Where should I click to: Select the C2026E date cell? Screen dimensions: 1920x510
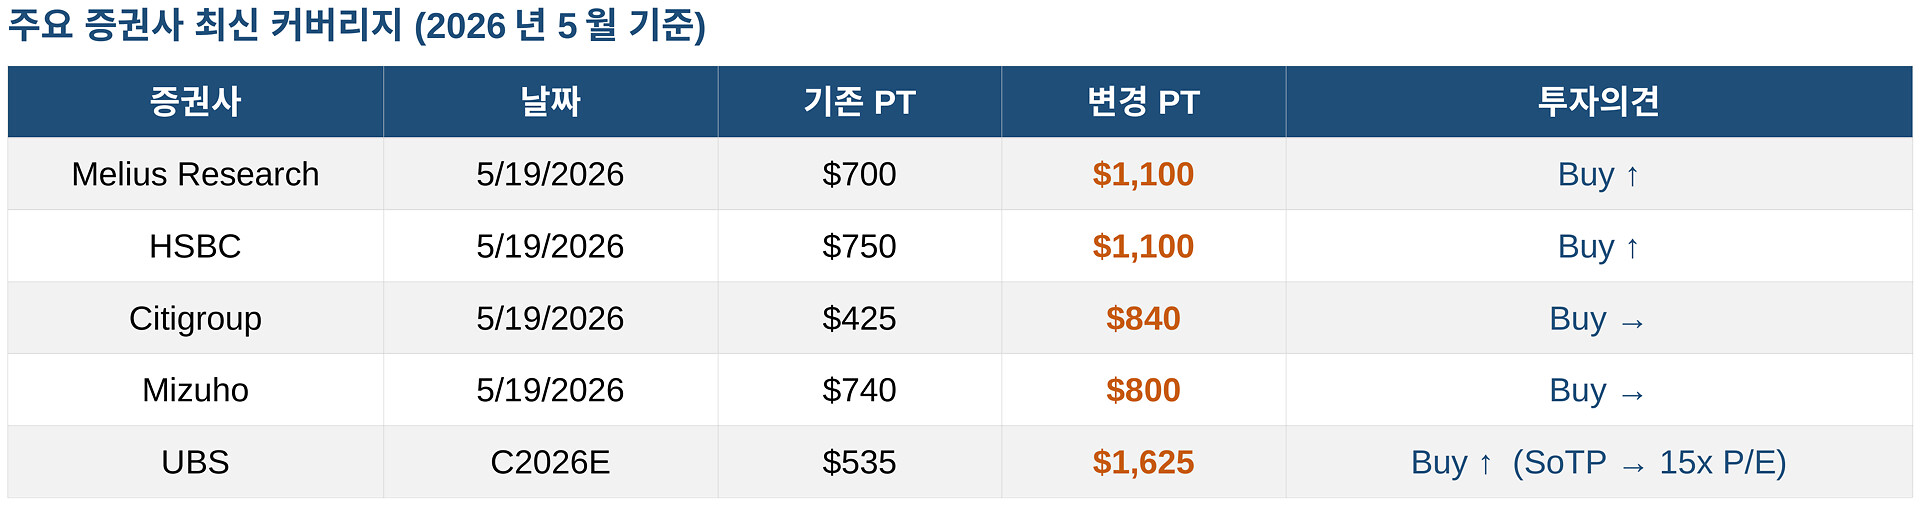(550, 462)
